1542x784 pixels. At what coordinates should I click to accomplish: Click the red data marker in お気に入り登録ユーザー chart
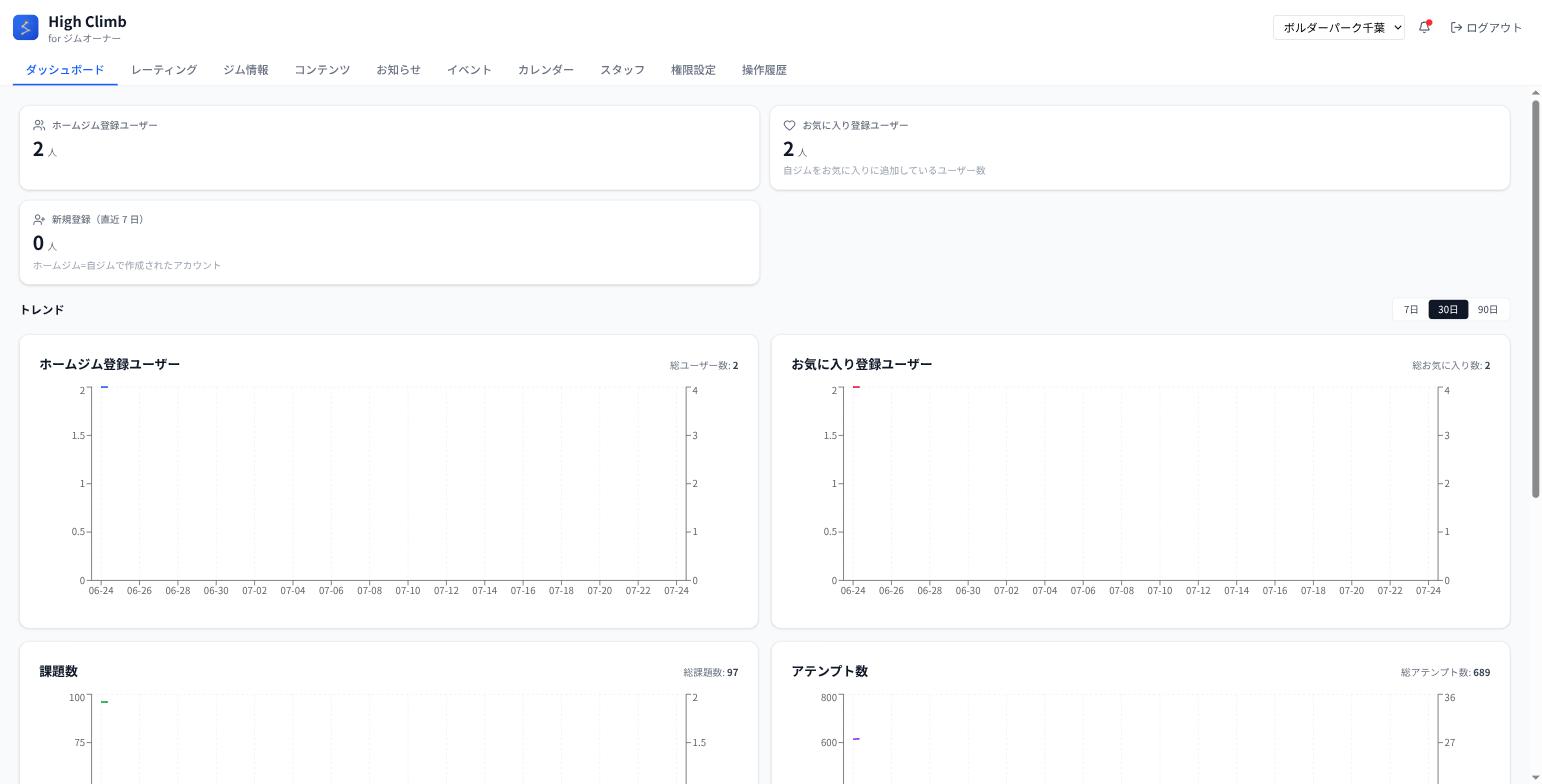click(856, 387)
